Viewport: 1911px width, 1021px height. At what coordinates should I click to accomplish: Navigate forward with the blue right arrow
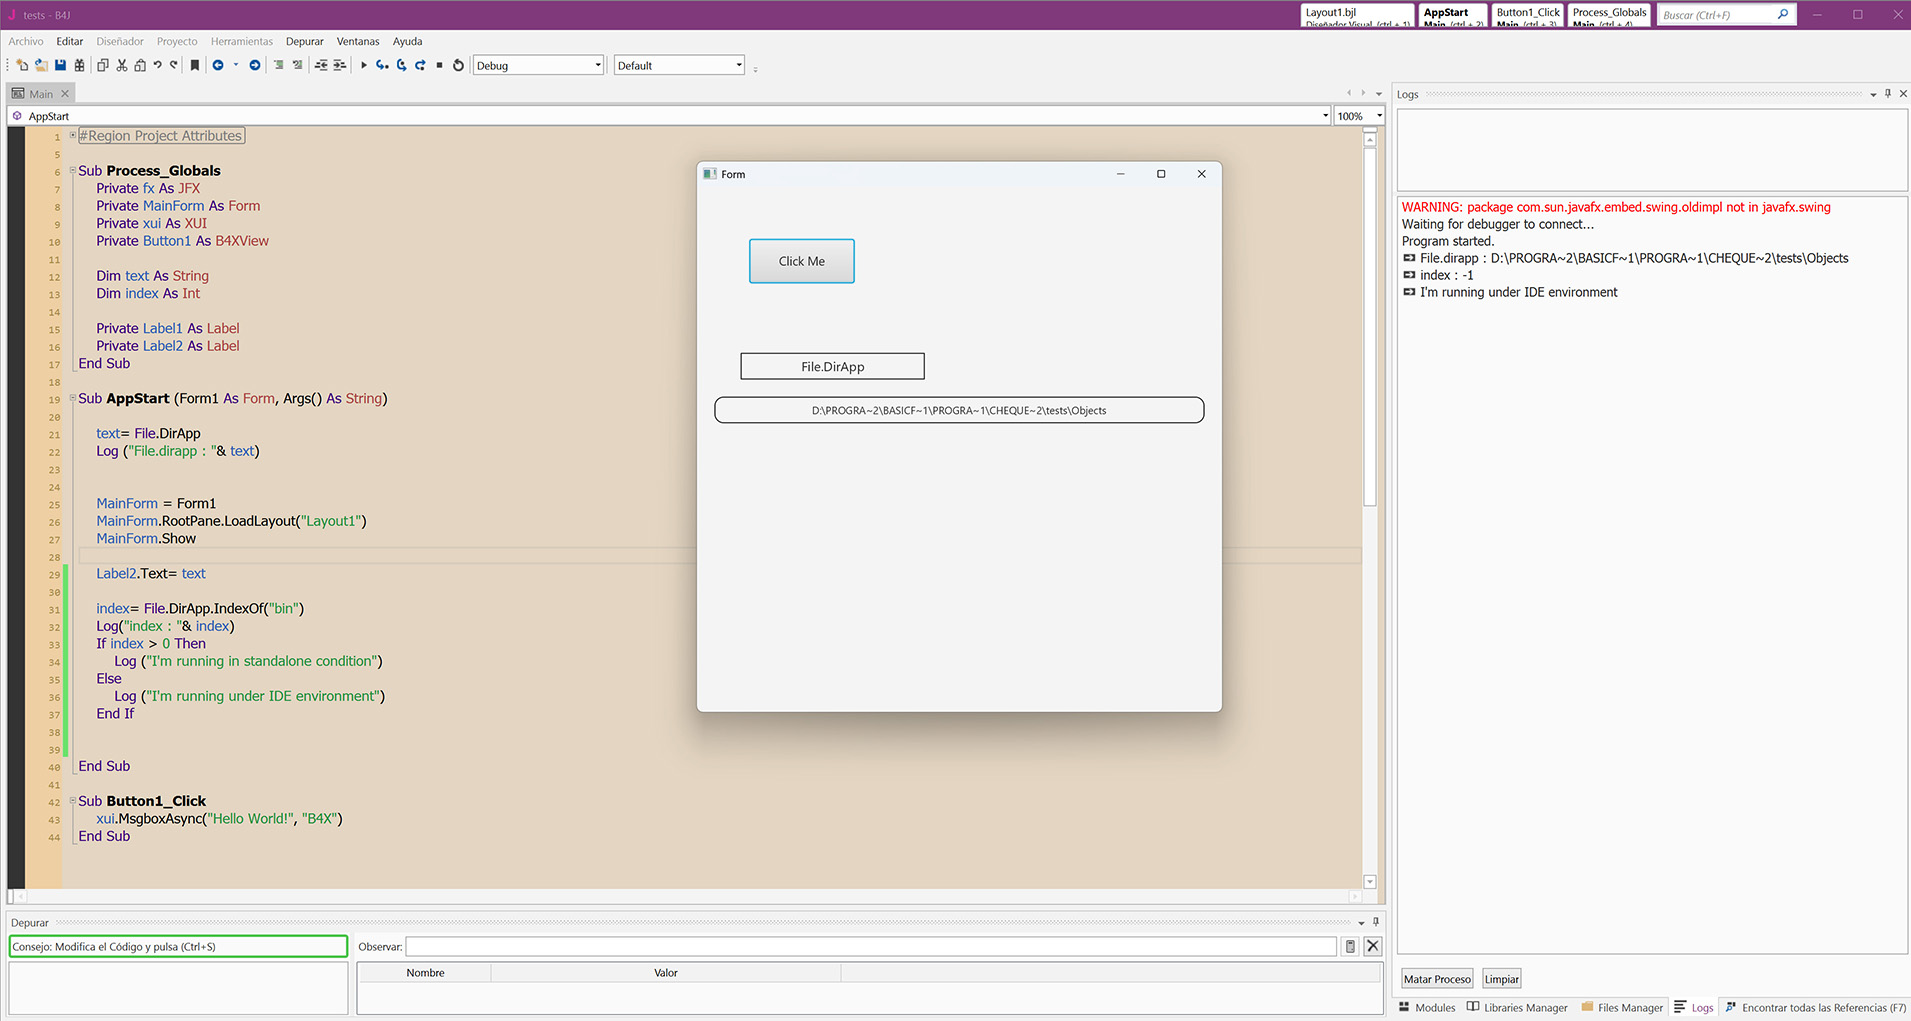coord(255,65)
